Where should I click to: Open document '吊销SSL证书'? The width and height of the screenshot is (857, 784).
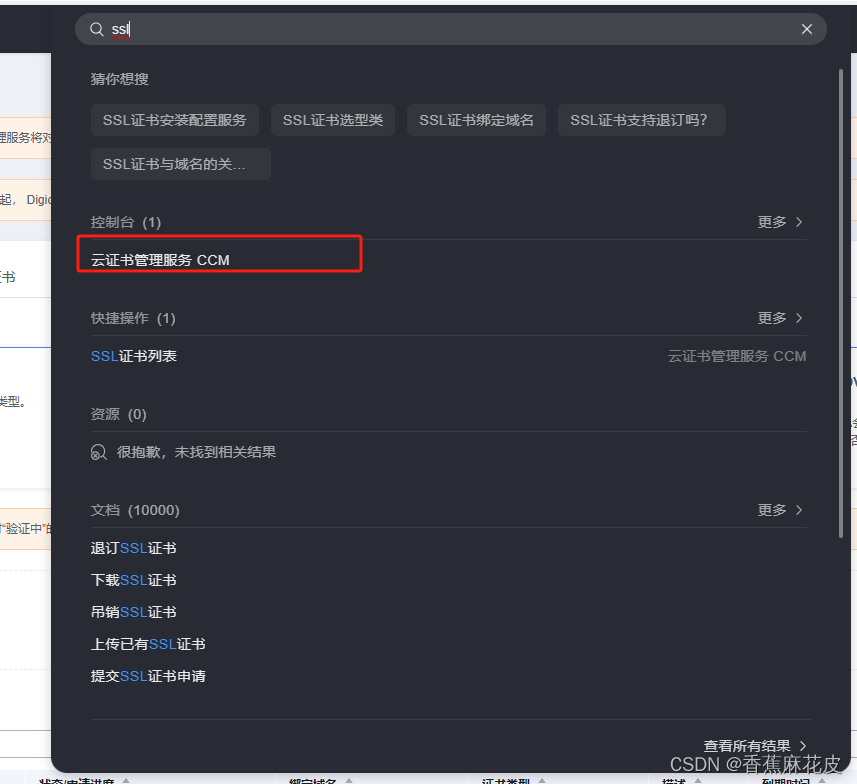133,612
